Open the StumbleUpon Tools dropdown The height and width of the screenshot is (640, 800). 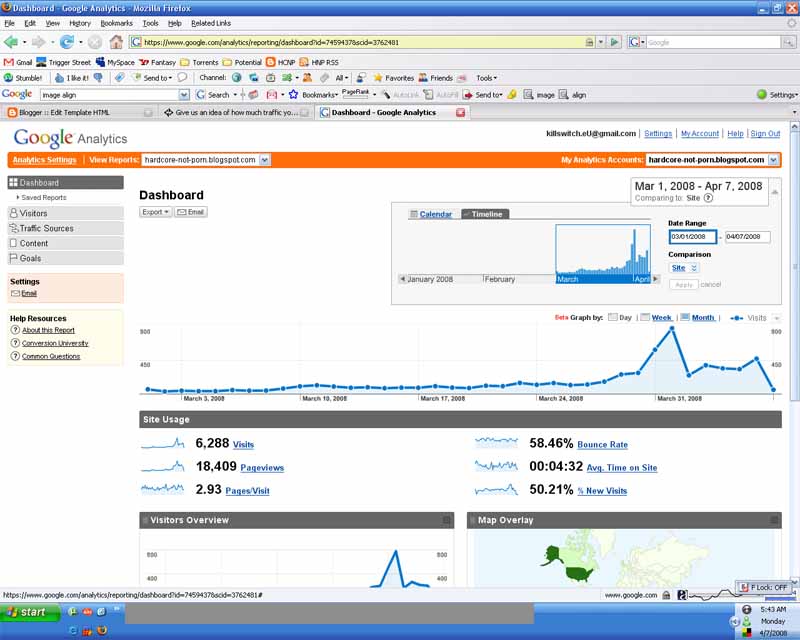486,78
